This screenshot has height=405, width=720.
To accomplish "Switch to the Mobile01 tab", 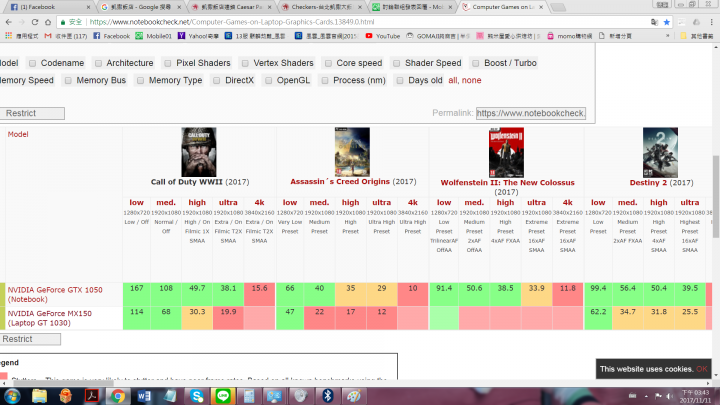I will click(412, 7).
